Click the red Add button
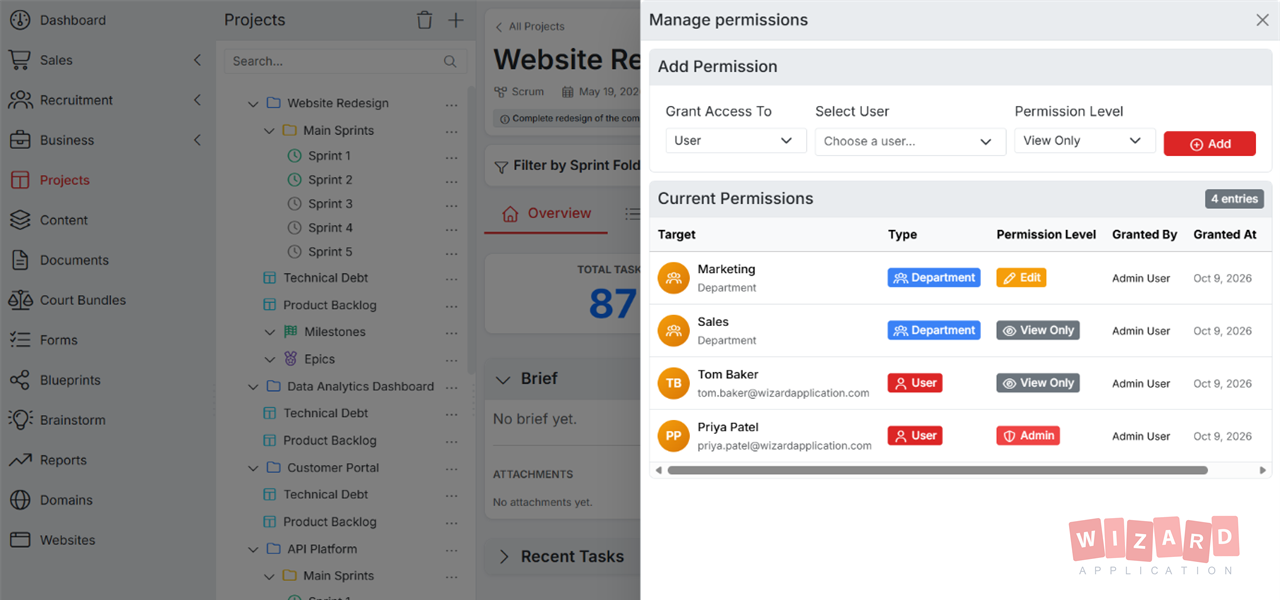1280x600 pixels. (1210, 144)
